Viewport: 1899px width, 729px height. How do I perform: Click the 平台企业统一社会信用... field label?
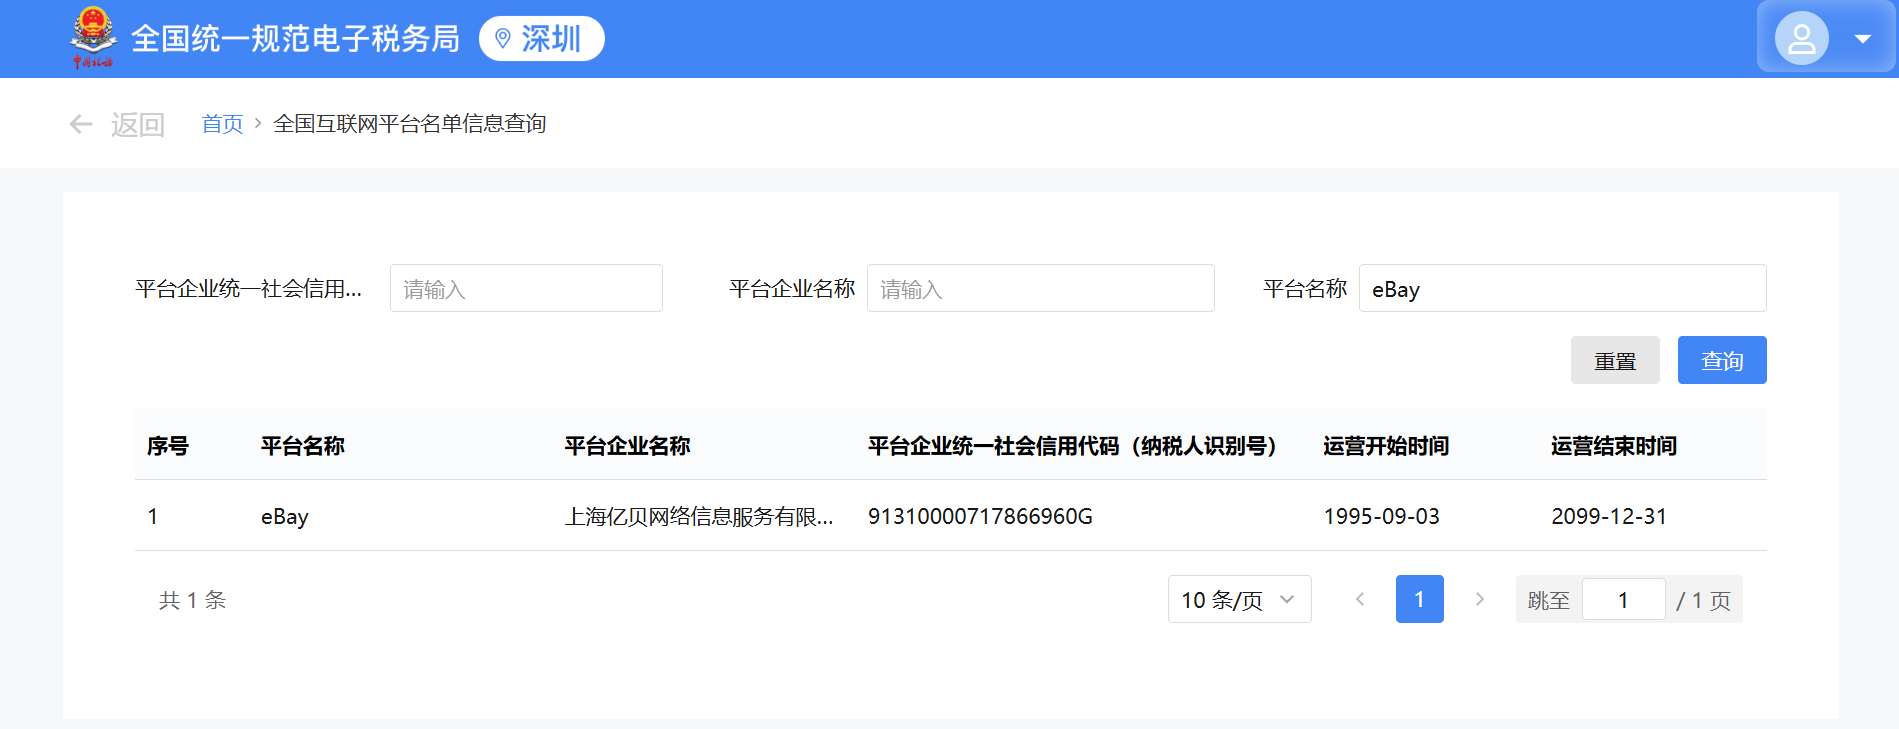pos(249,289)
